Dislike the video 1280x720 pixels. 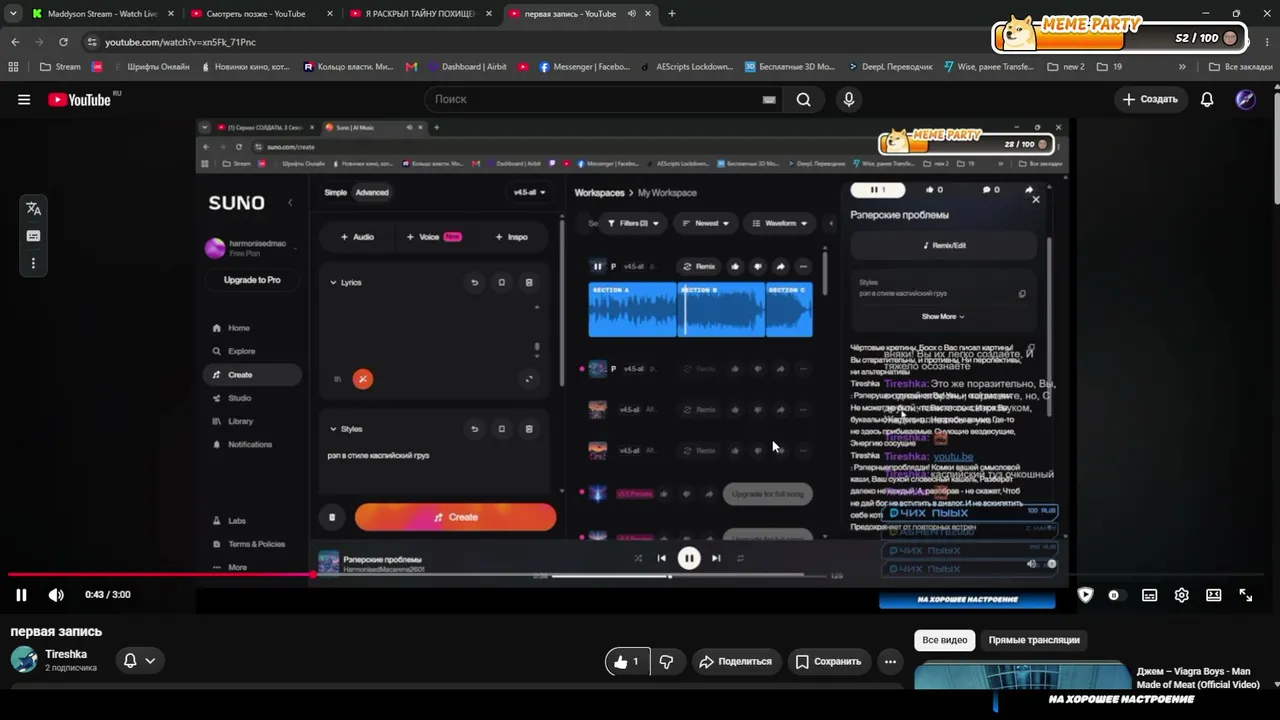pos(667,661)
